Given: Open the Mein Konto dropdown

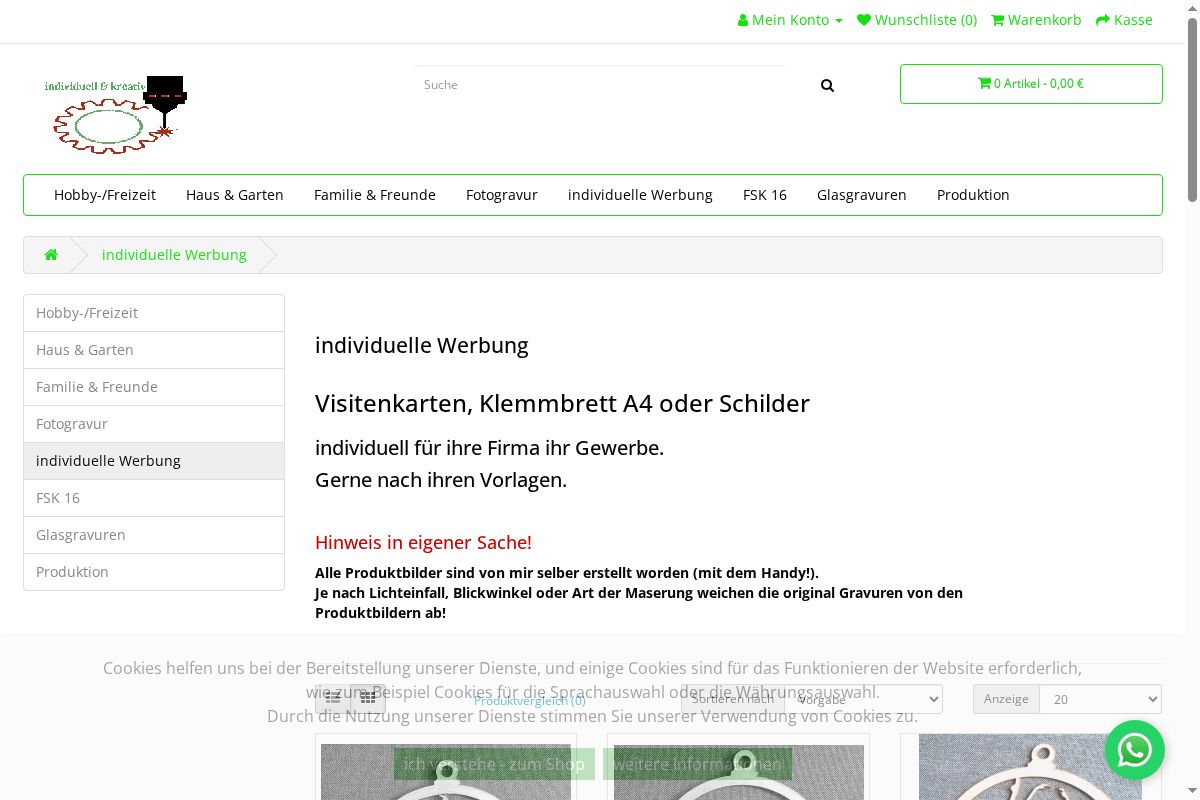Looking at the screenshot, I should [x=790, y=20].
